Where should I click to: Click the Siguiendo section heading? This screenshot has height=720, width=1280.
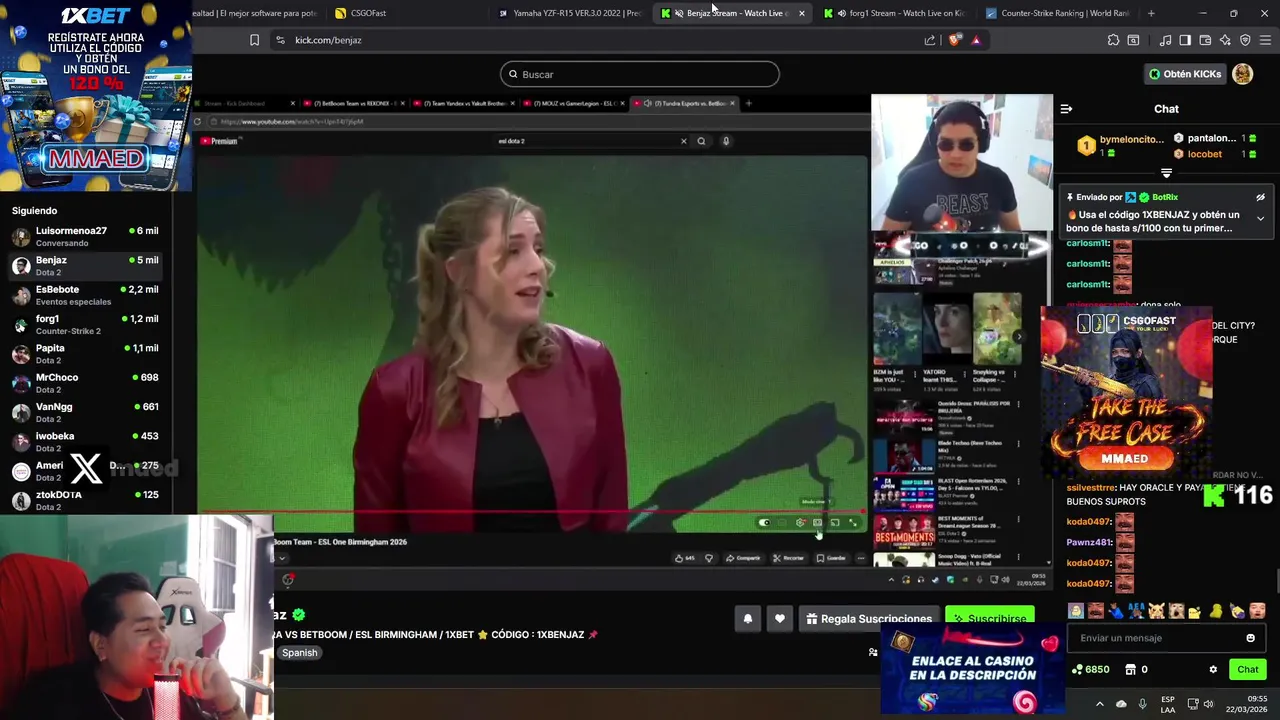pyautogui.click(x=35, y=211)
